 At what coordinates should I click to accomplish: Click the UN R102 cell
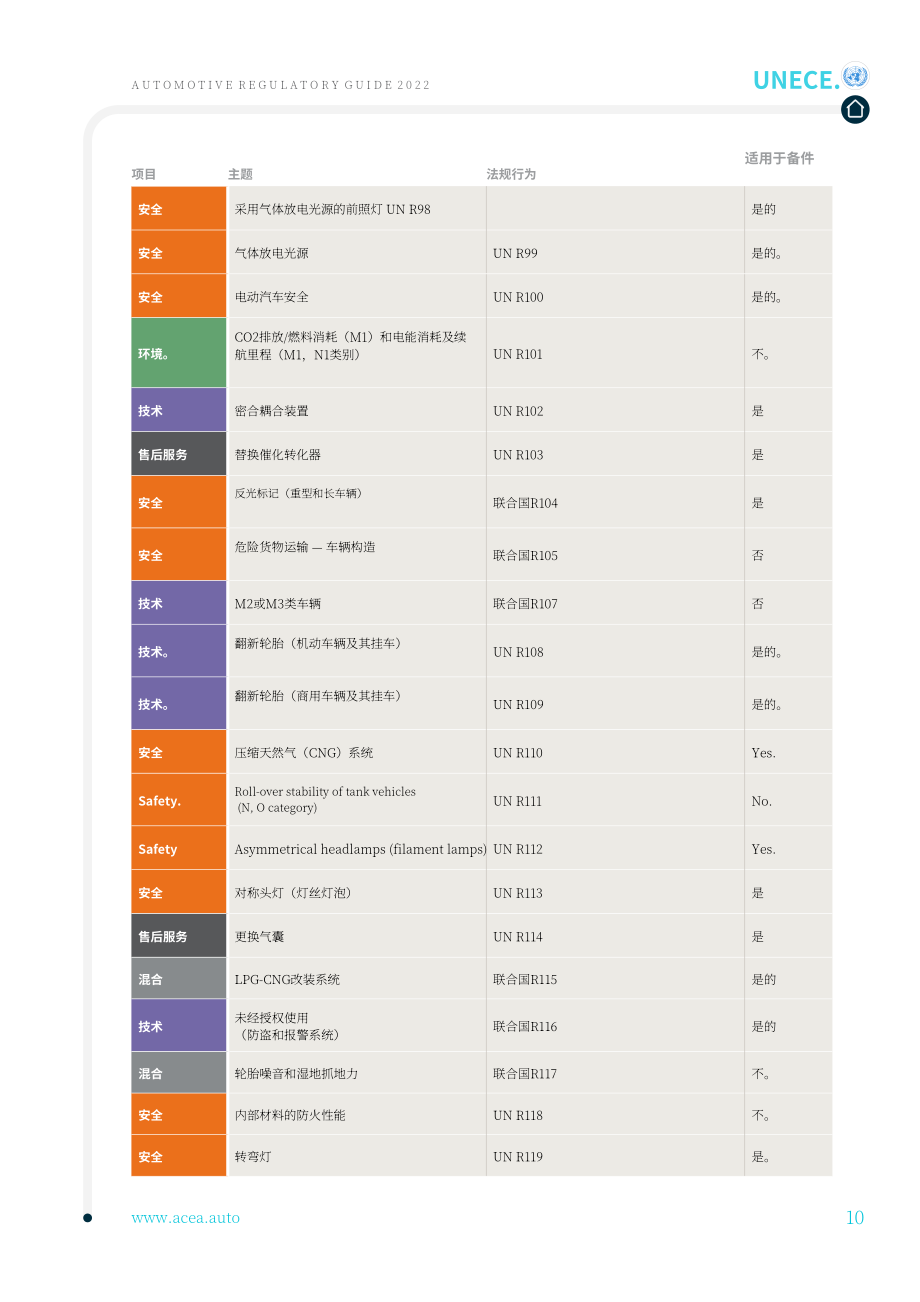615,410
